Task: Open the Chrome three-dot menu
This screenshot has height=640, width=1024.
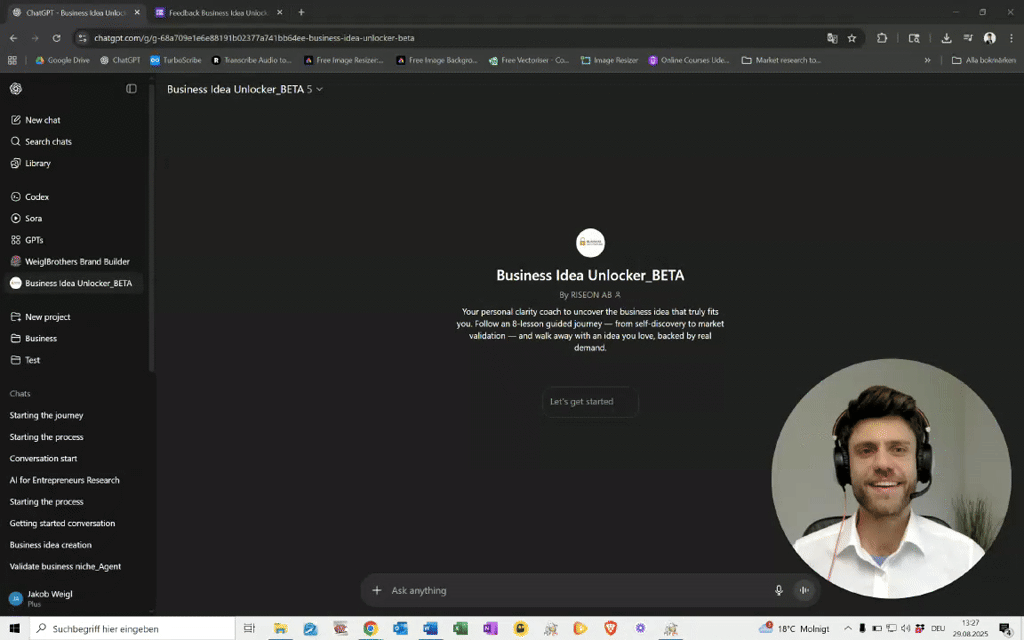Action: coord(1011,38)
